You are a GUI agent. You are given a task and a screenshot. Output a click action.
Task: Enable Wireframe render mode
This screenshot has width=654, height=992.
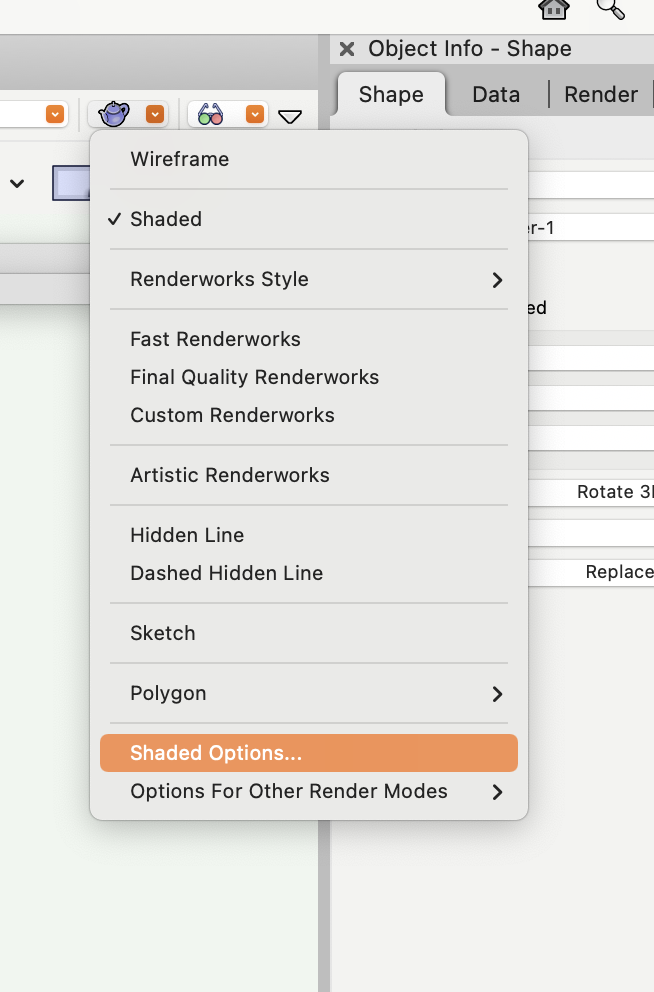point(180,159)
